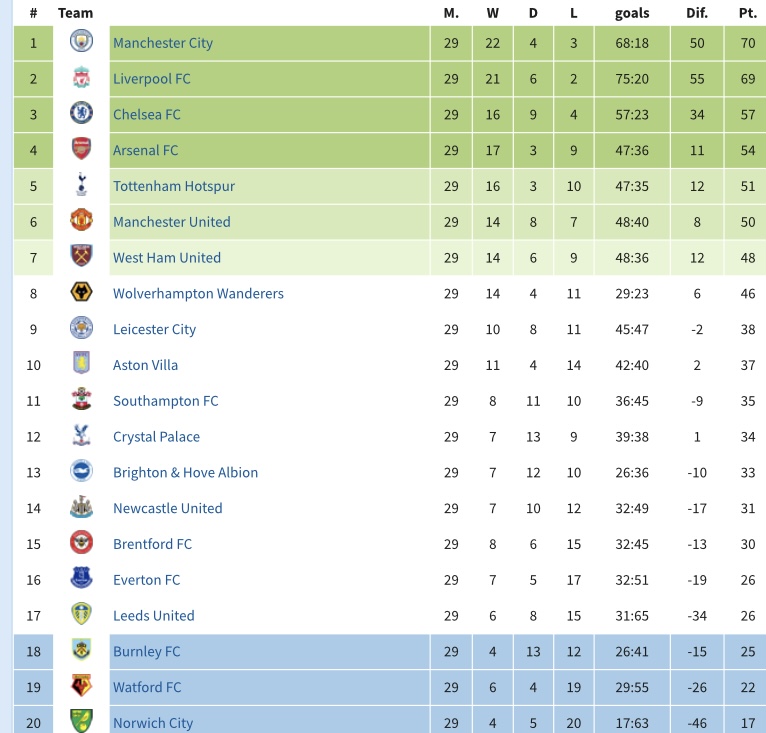Click the Pt. column header
Image resolution: width=766 pixels, height=733 pixels.
[x=747, y=13]
